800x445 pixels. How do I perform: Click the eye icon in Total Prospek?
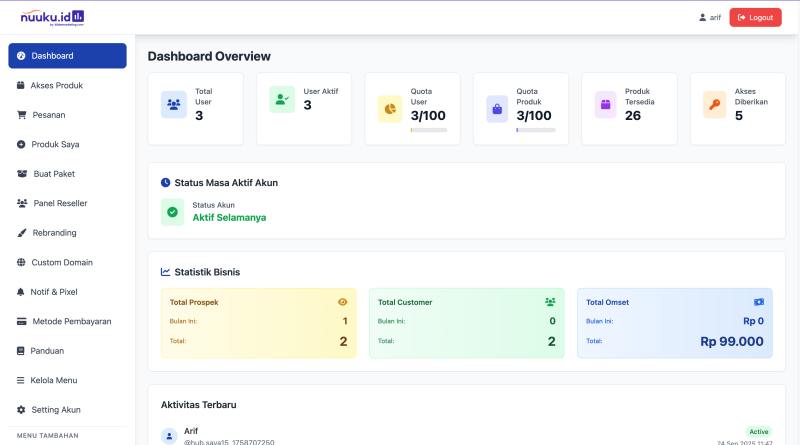pos(342,301)
